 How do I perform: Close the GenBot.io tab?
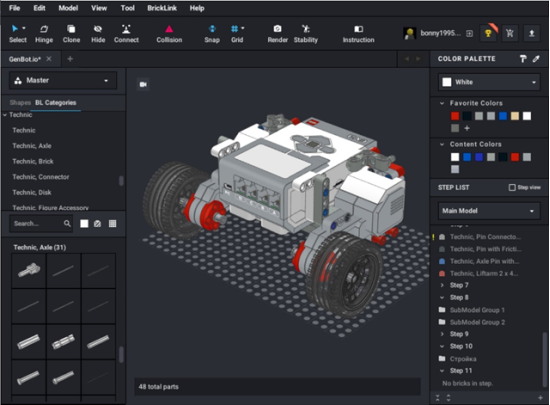point(49,59)
